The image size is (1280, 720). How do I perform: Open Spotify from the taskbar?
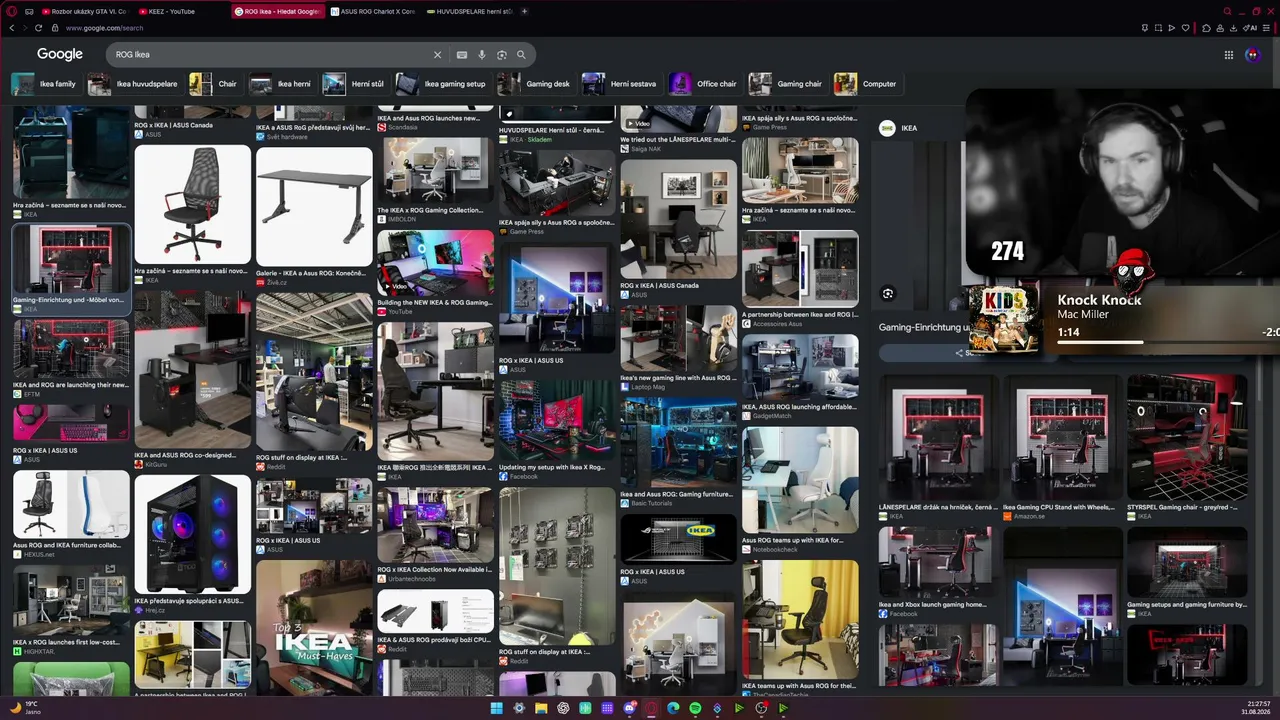tap(695, 708)
